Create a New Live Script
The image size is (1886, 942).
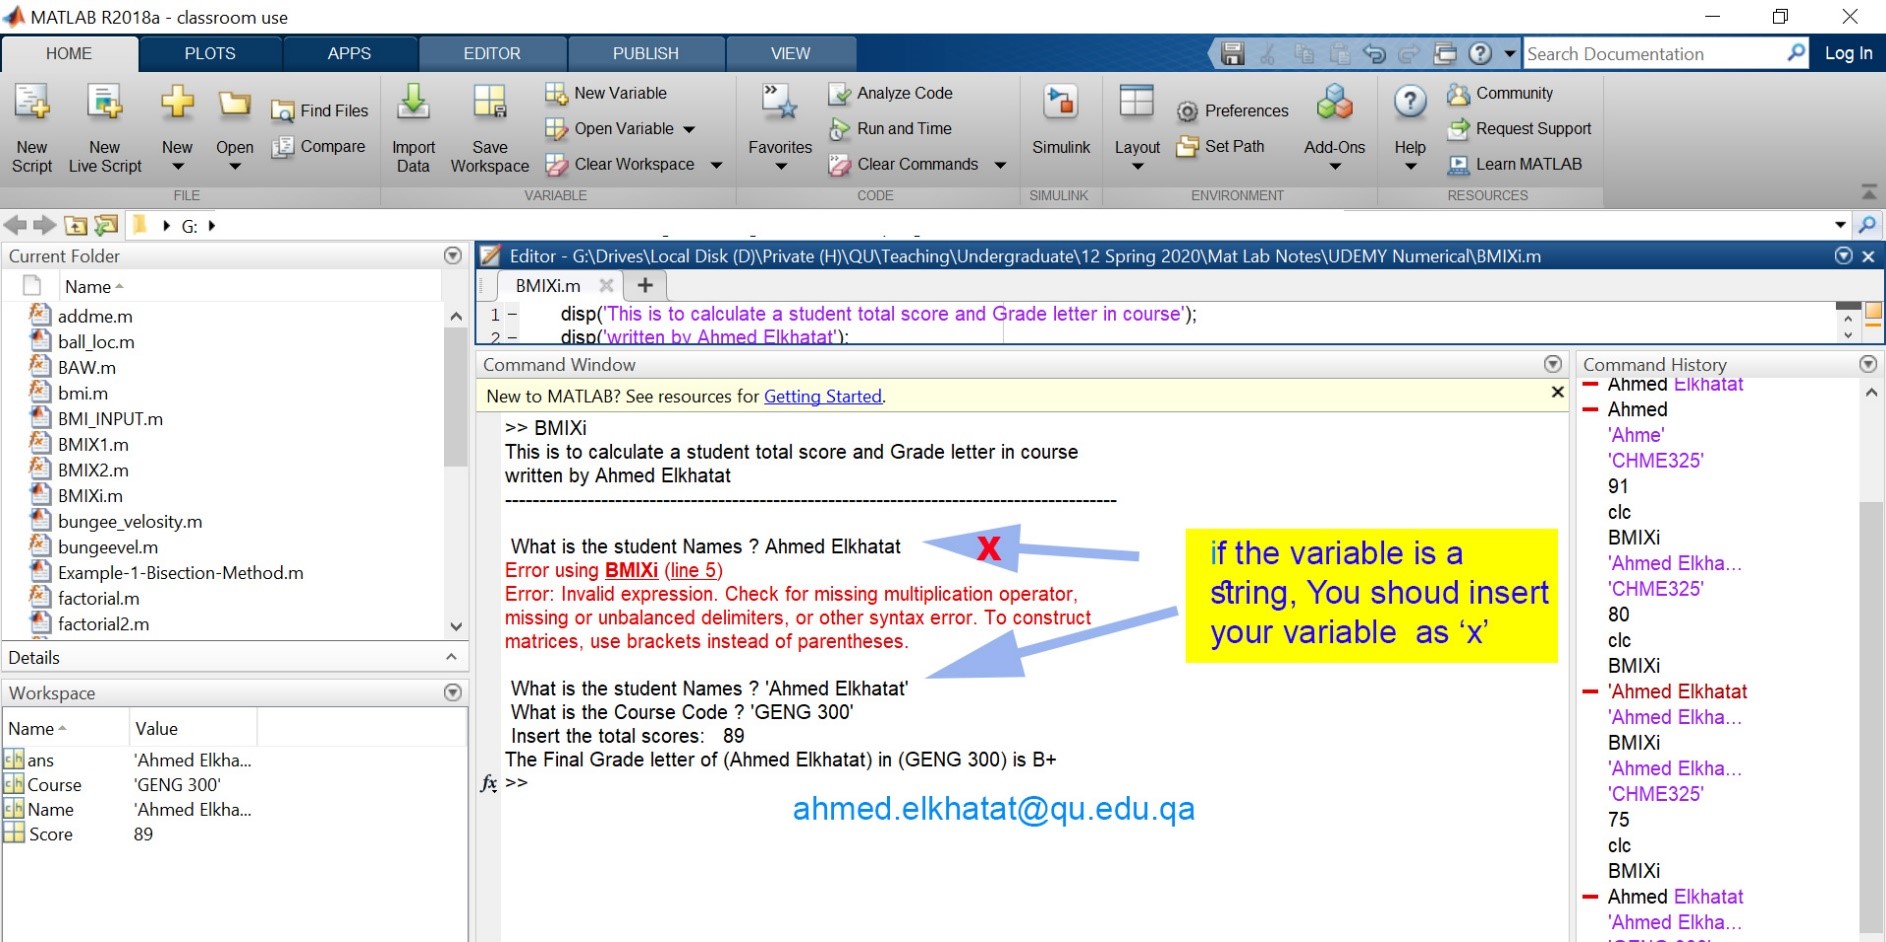(x=105, y=129)
